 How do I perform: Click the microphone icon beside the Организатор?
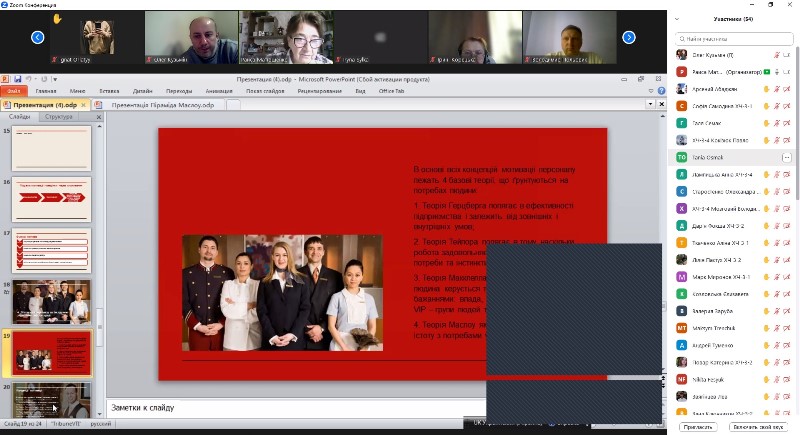pyautogui.click(x=777, y=72)
